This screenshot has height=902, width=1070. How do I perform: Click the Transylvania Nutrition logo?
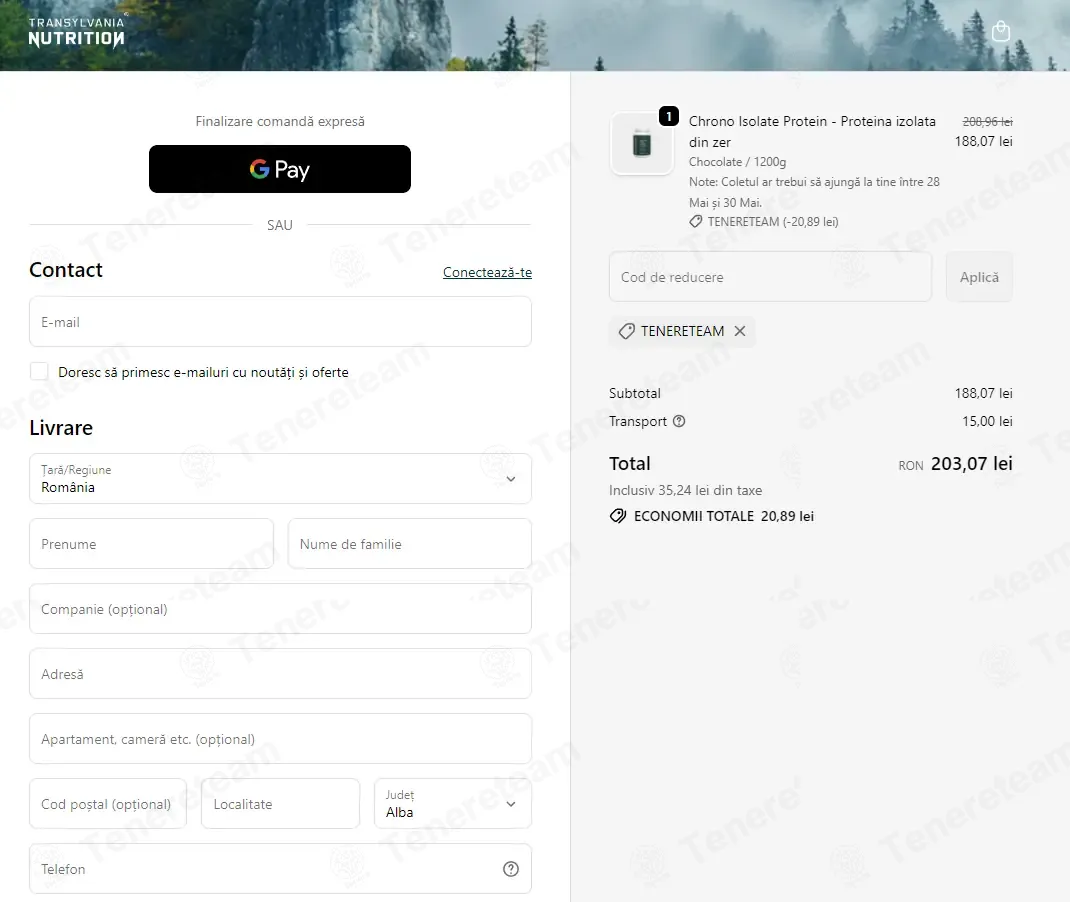pyautogui.click(x=76, y=31)
